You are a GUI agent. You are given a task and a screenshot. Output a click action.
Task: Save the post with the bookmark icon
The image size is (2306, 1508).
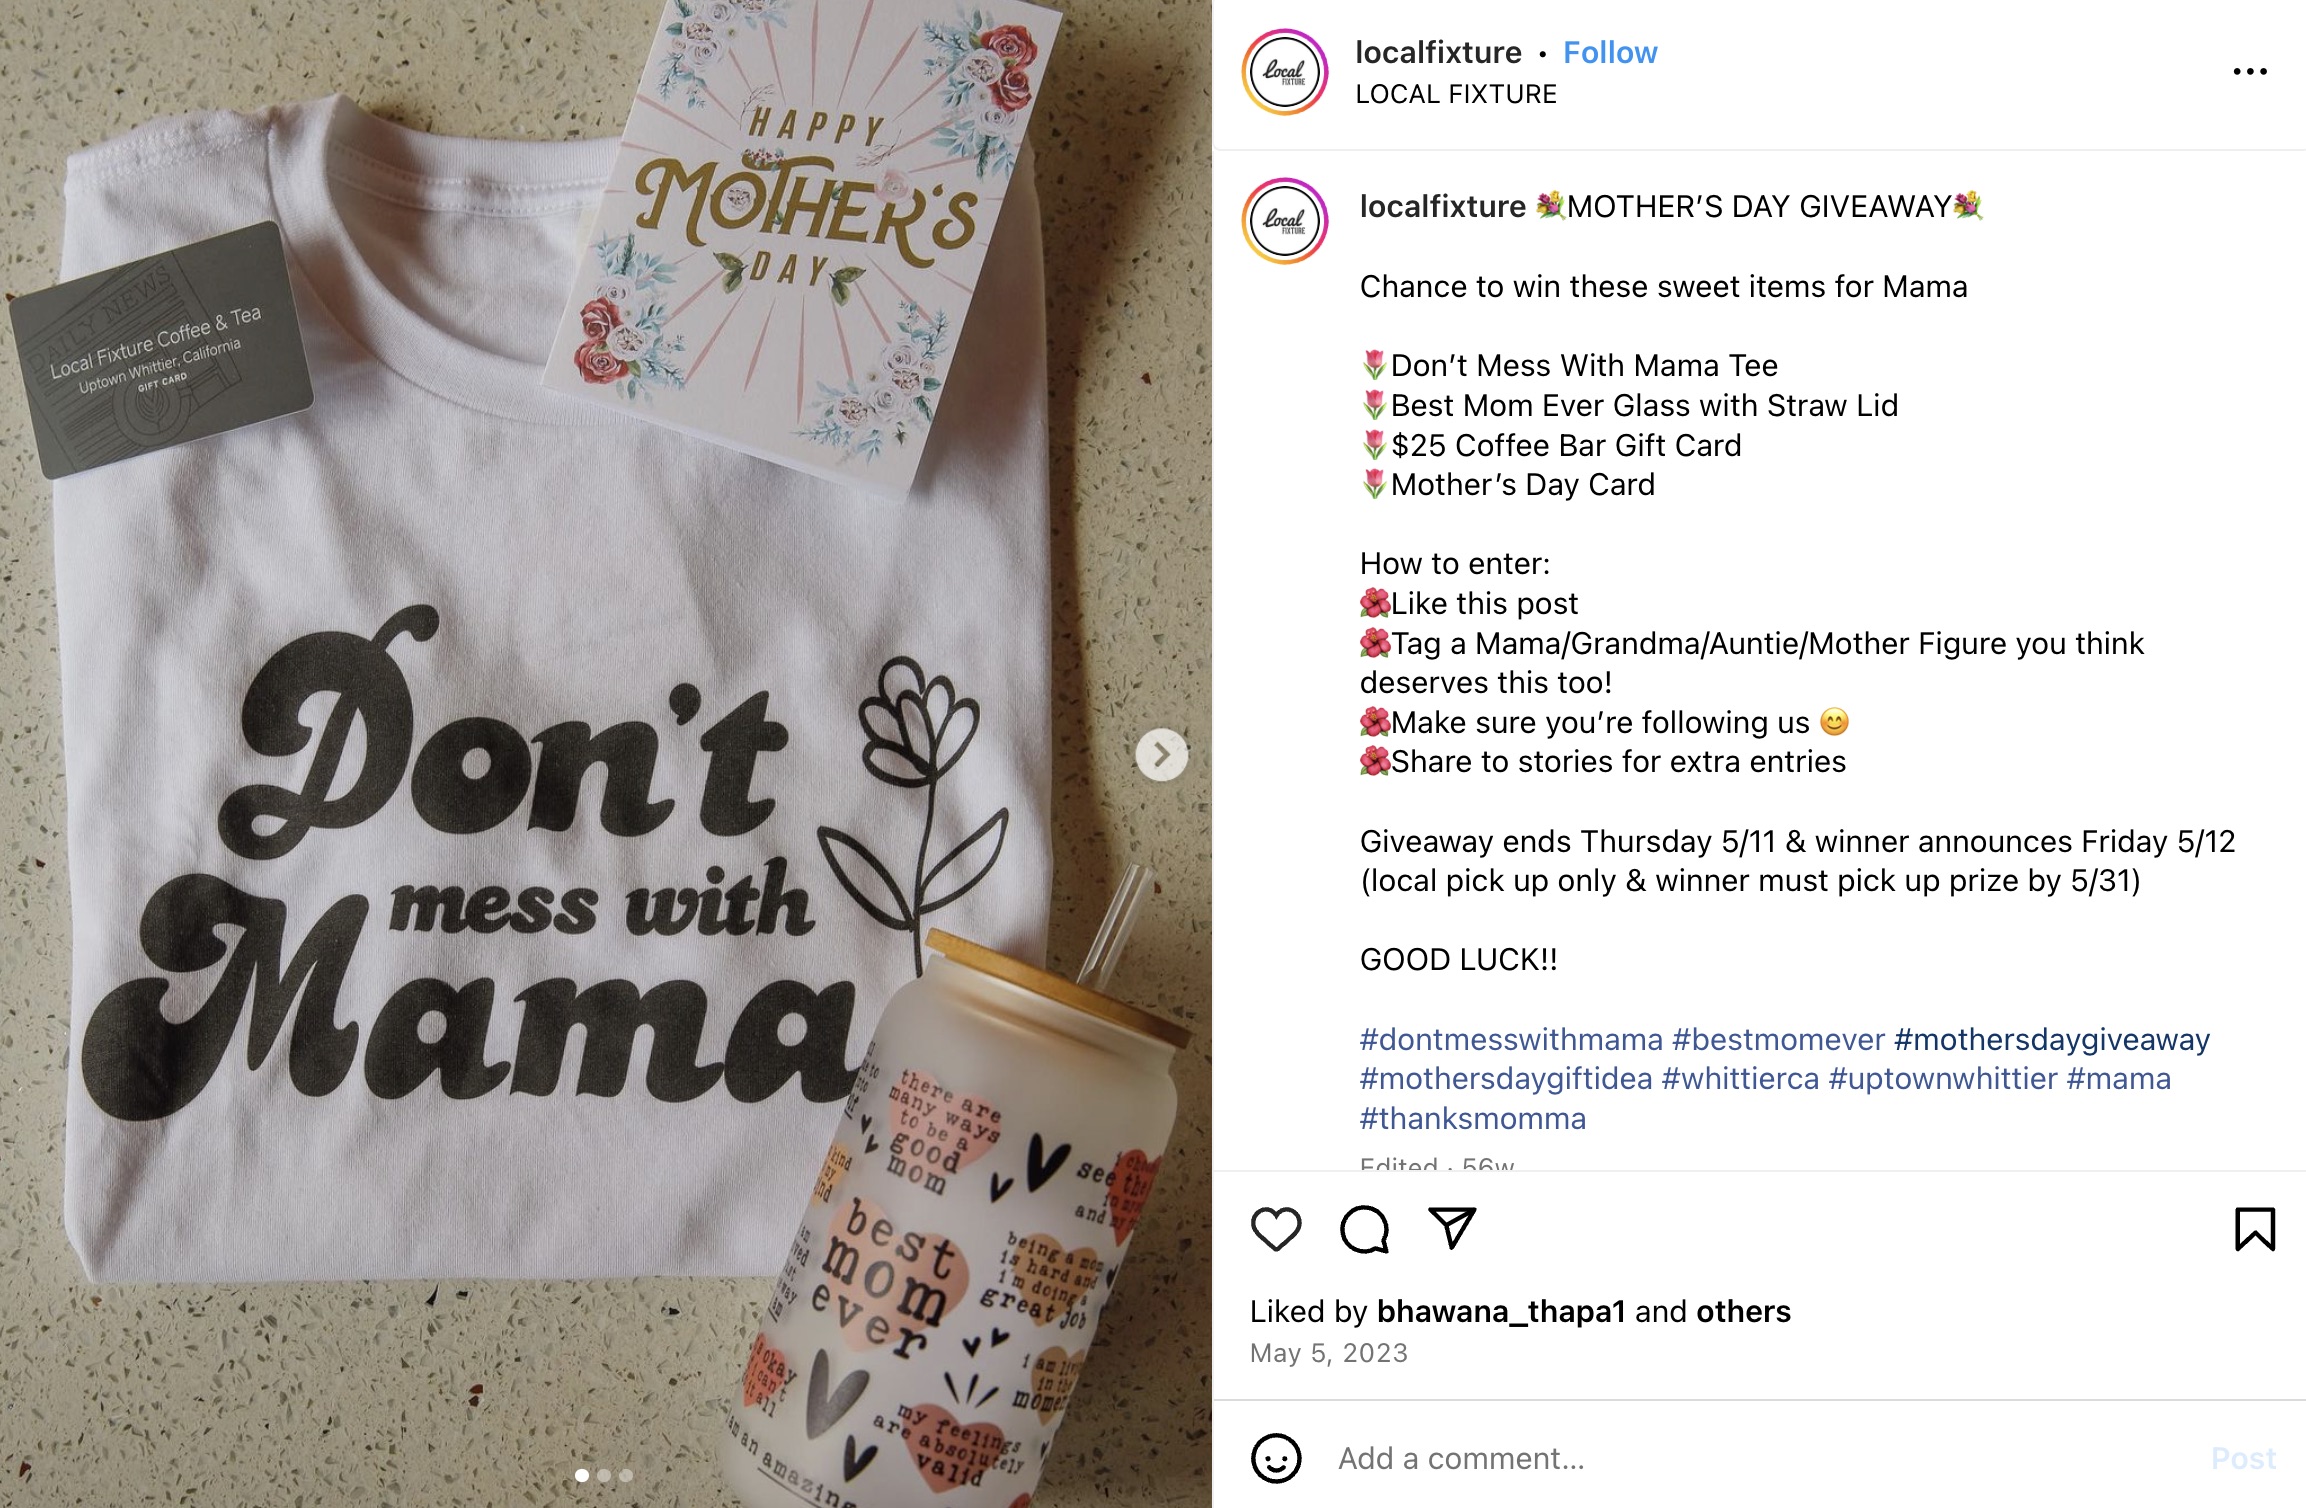pyautogui.click(x=2254, y=1229)
